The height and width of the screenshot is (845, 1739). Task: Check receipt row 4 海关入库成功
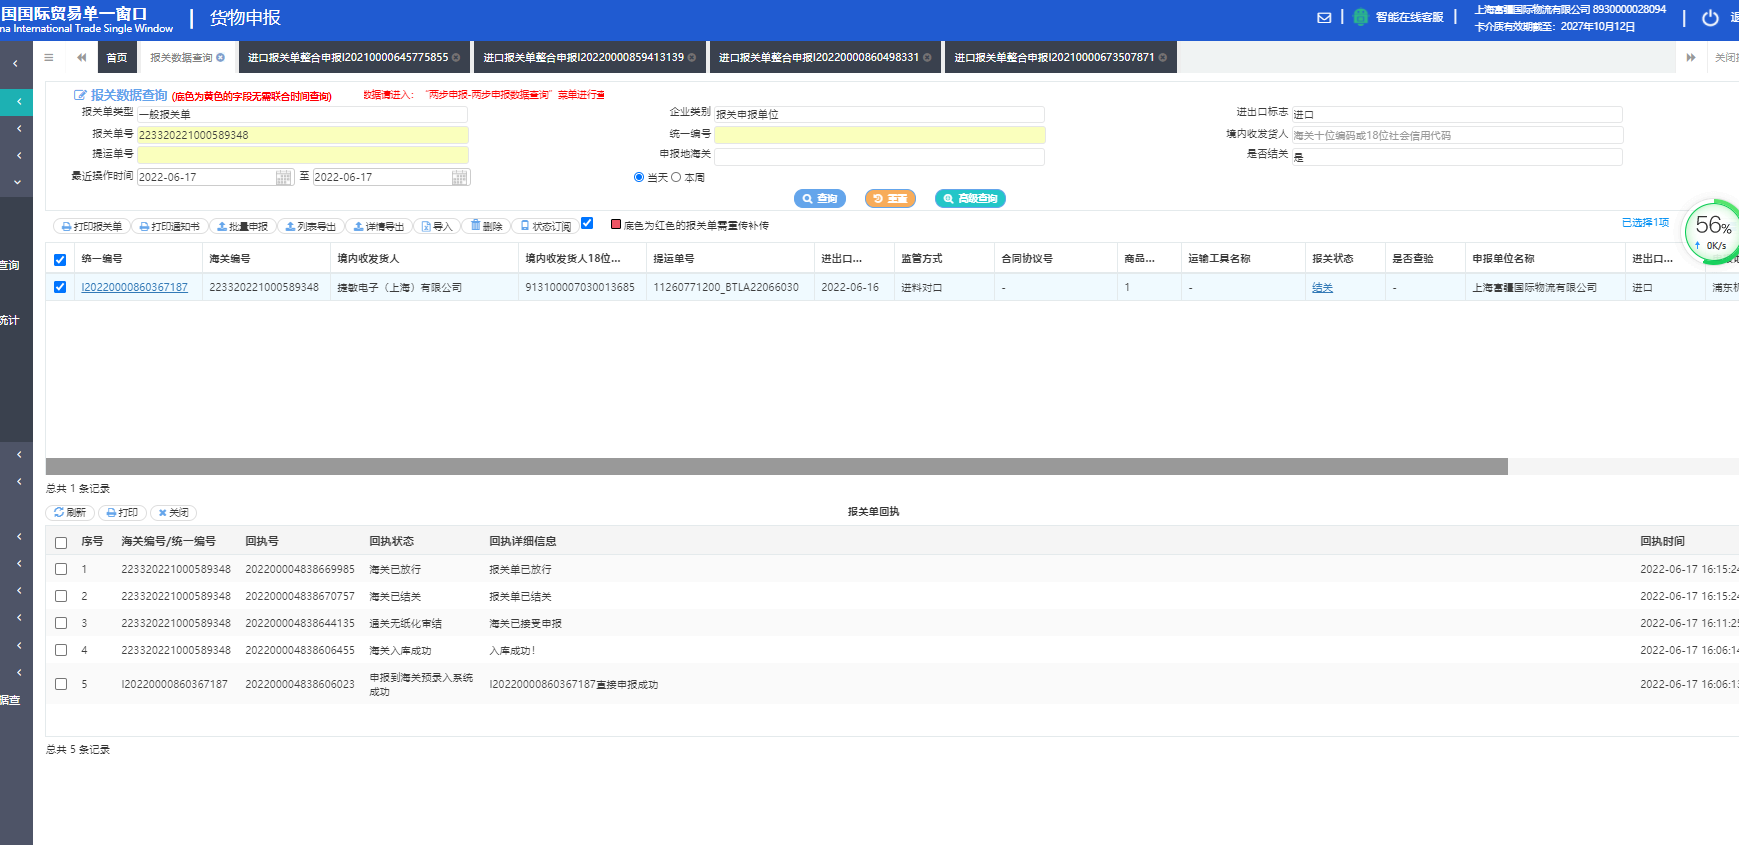(61, 650)
